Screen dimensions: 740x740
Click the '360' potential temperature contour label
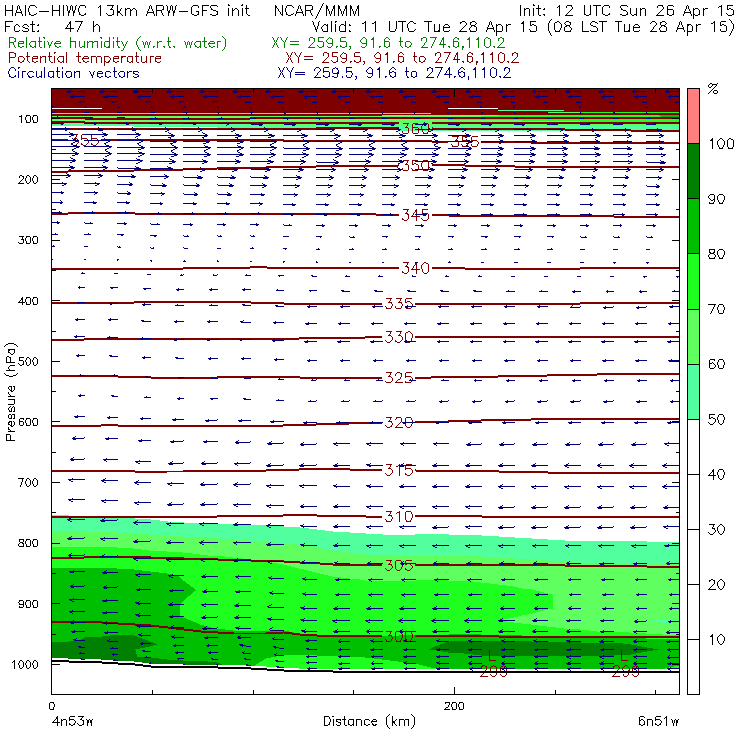pyautogui.click(x=415, y=128)
